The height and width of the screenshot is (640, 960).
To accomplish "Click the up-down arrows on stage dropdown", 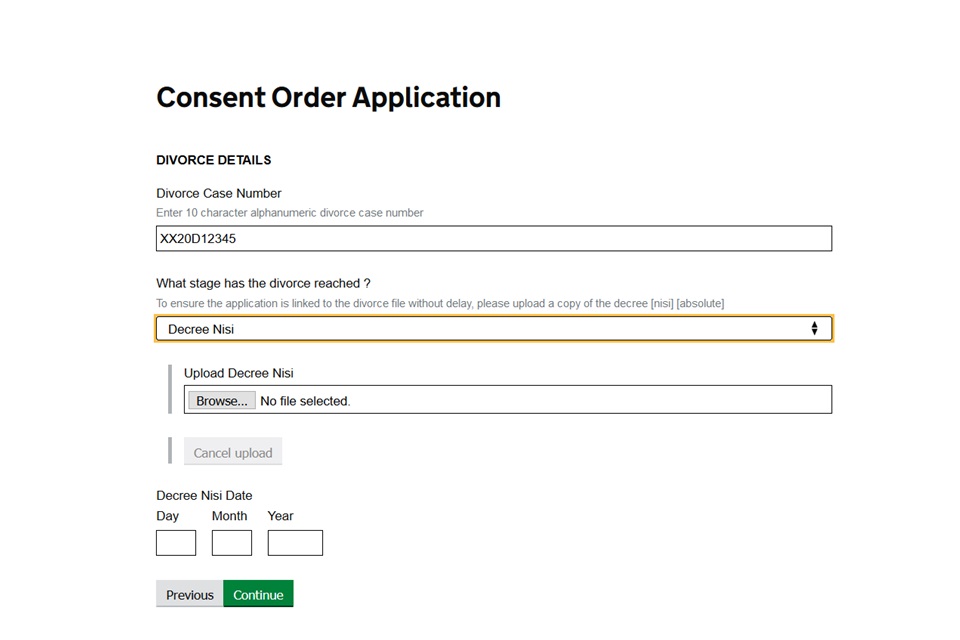I will pyautogui.click(x=814, y=329).
